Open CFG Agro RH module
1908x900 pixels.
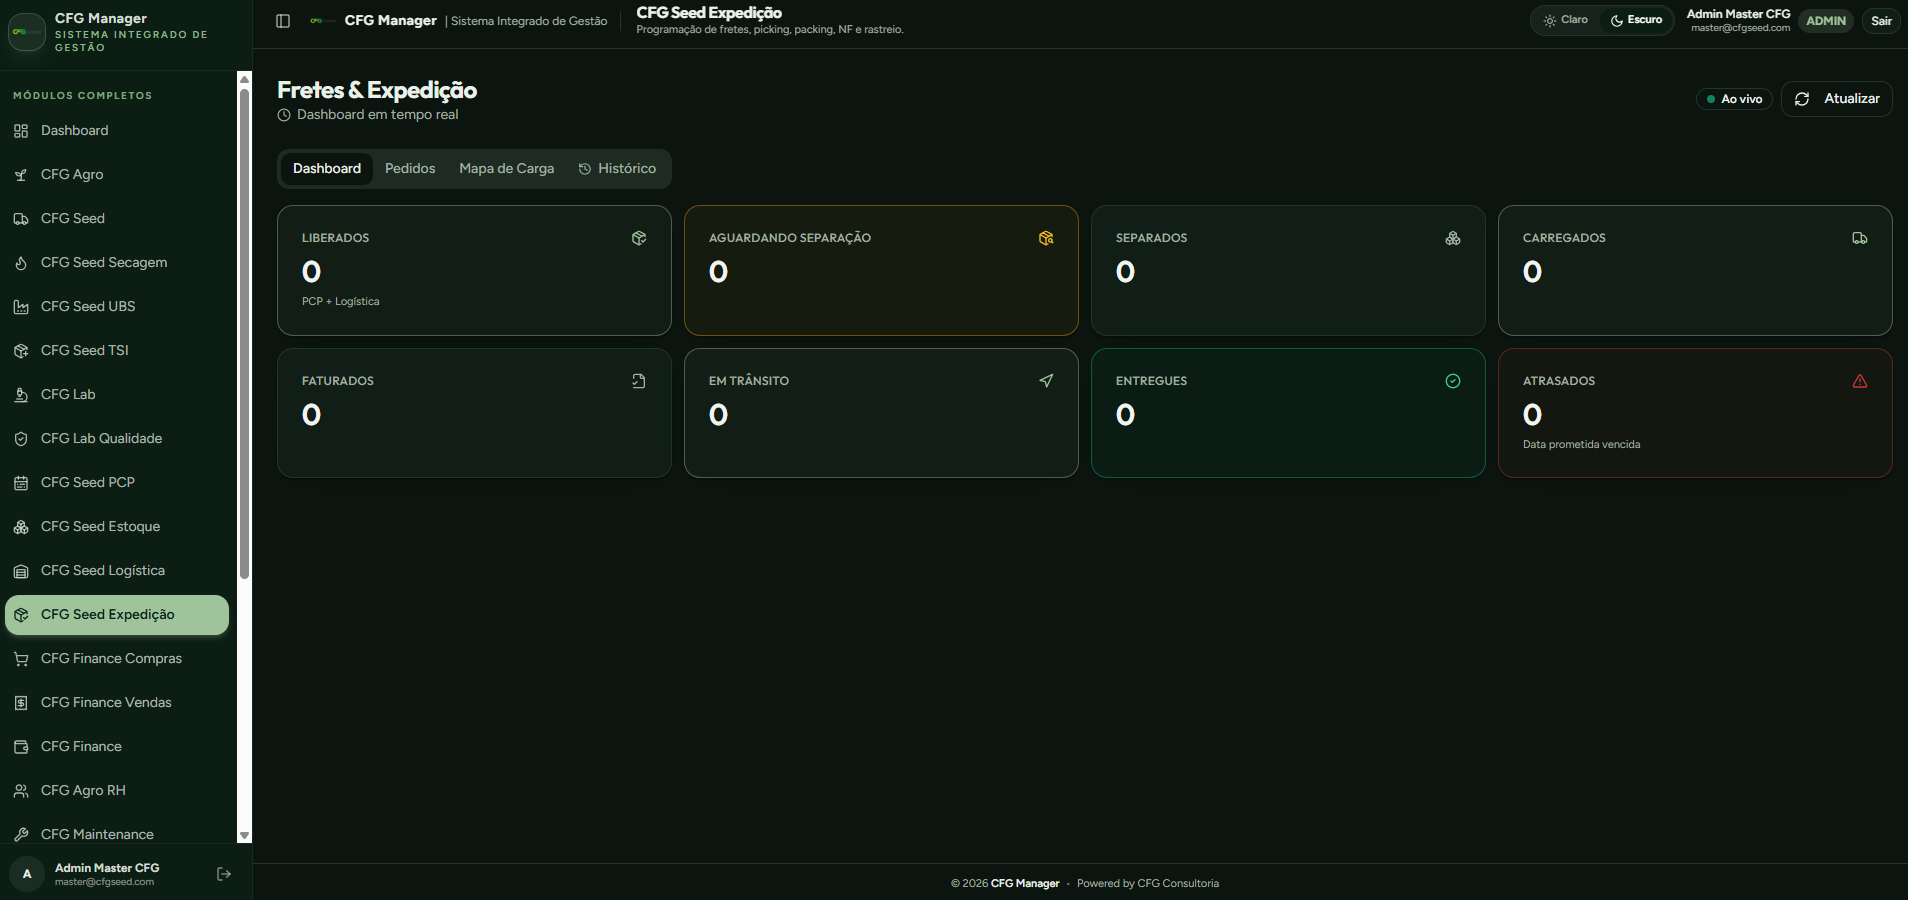point(117,791)
